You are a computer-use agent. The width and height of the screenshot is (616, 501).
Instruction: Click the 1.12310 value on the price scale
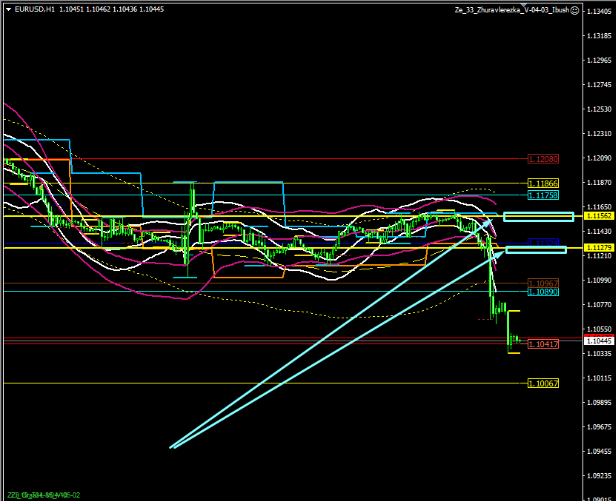pyautogui.click(x=599, y=133)
